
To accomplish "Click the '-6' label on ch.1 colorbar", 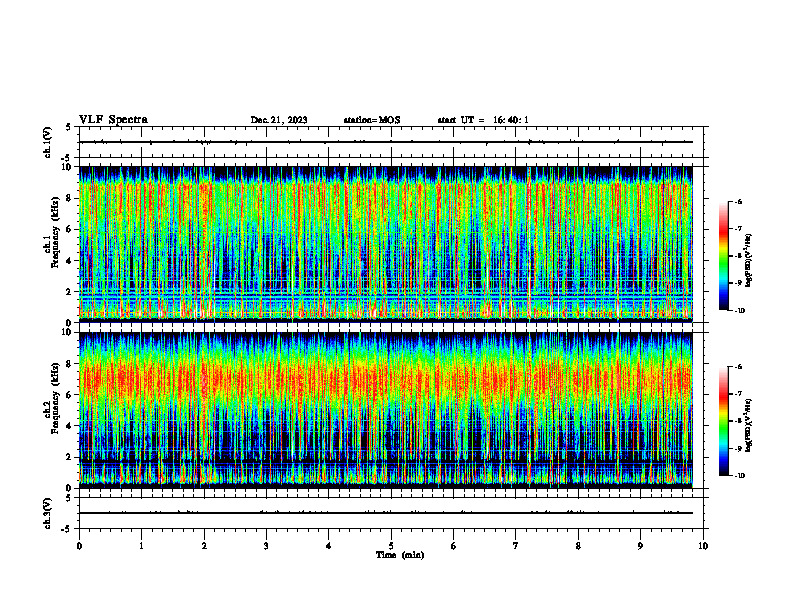I will pos(739,201).
